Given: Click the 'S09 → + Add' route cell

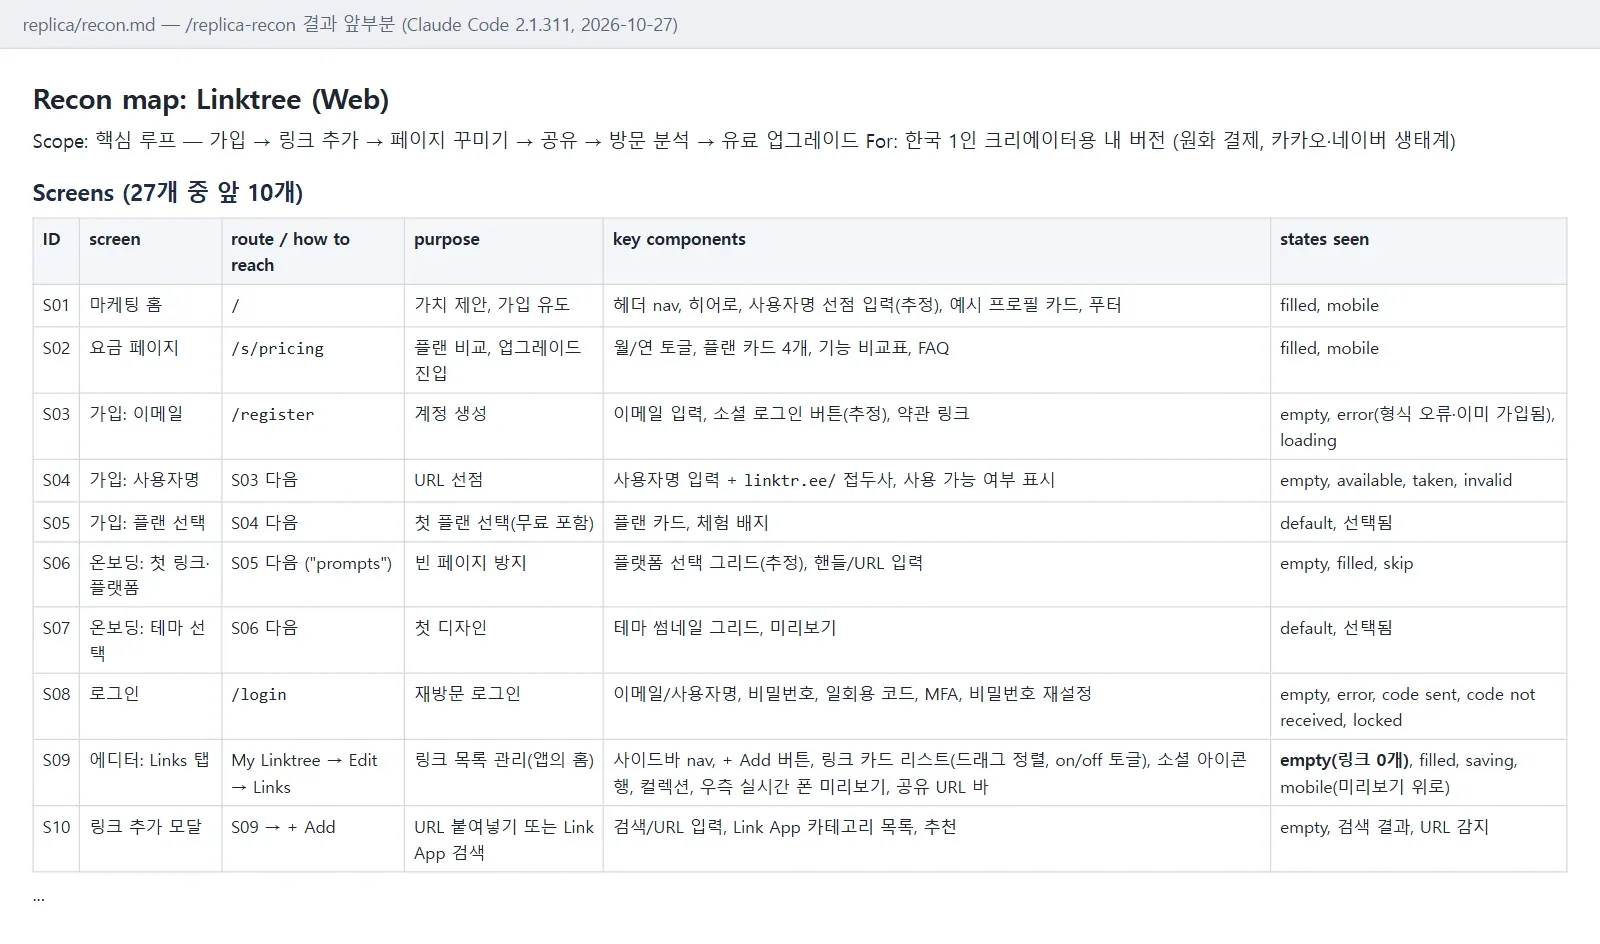Looking at the screenshot, I should click(313, 839).
